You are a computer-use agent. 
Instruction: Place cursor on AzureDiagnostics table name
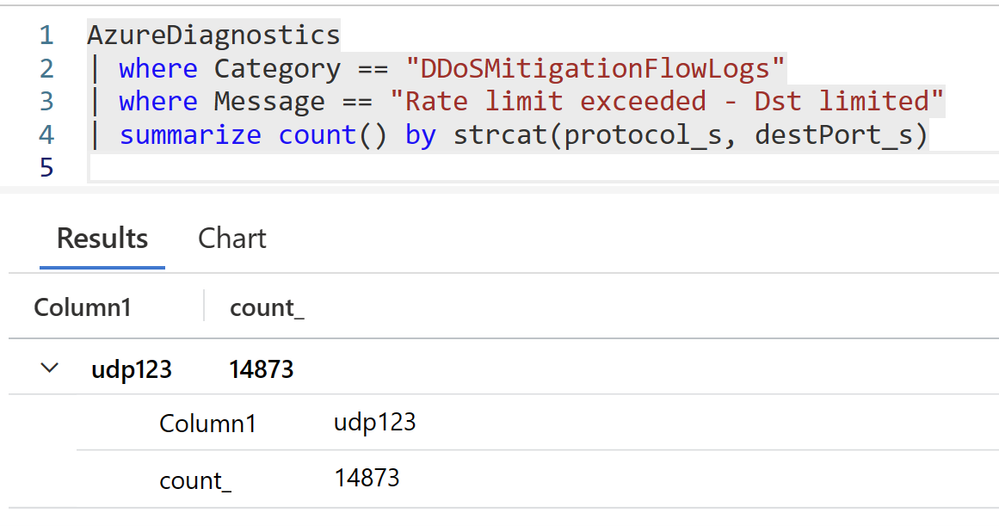coord(213,34)
